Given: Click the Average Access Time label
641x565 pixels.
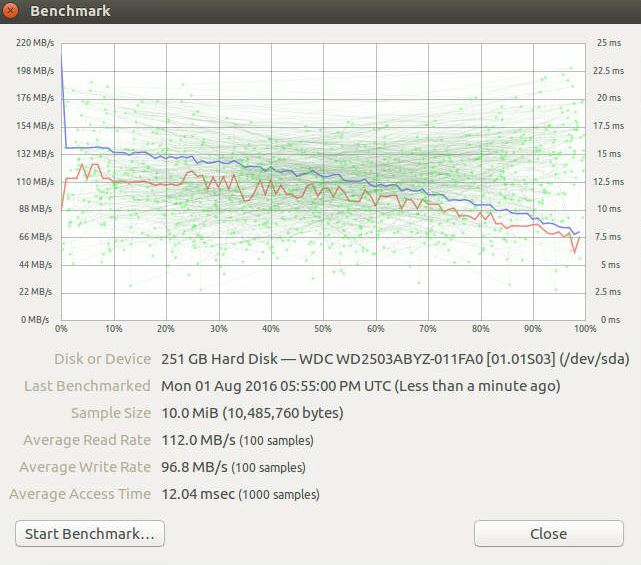Looking at the screenshot, I should point(80,494).
